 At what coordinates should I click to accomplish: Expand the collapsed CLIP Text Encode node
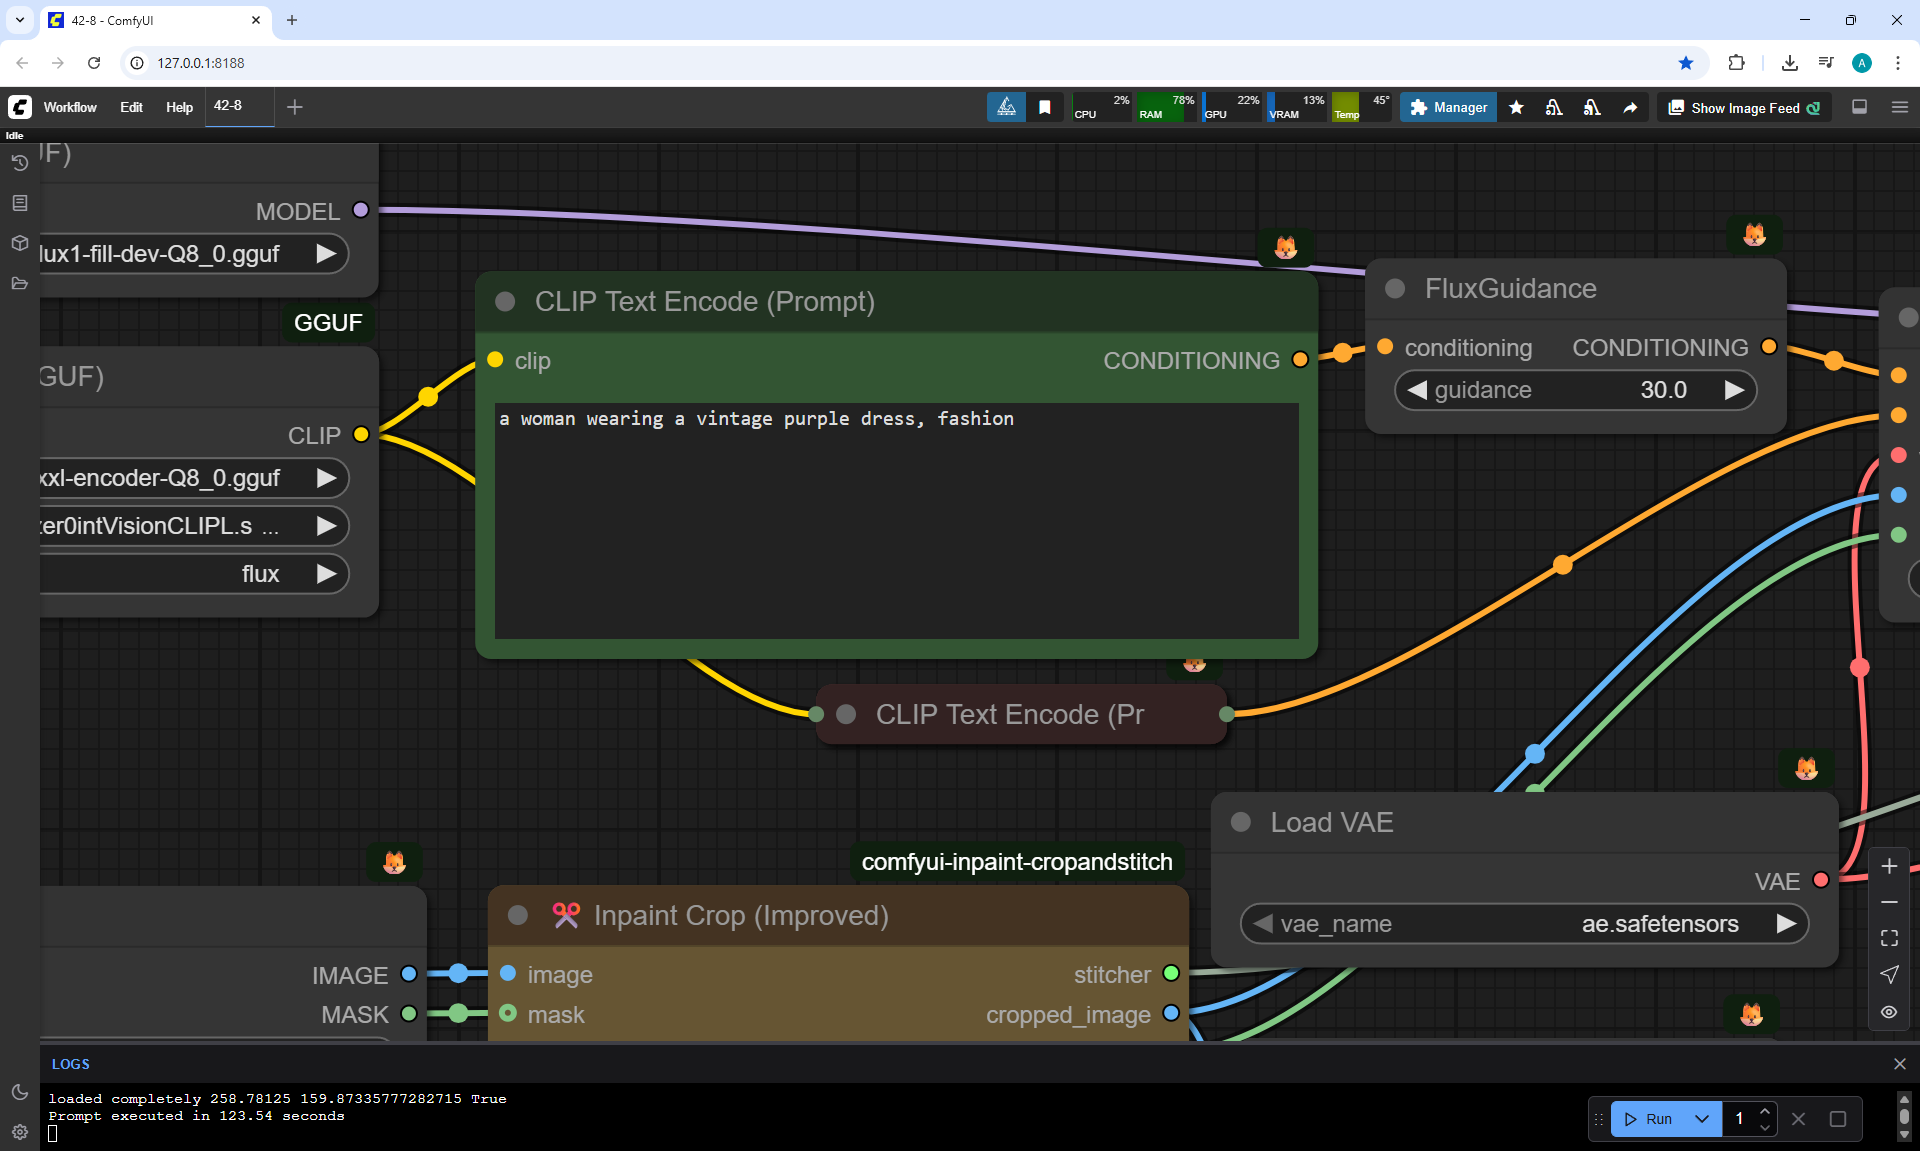tap(846, 714)
